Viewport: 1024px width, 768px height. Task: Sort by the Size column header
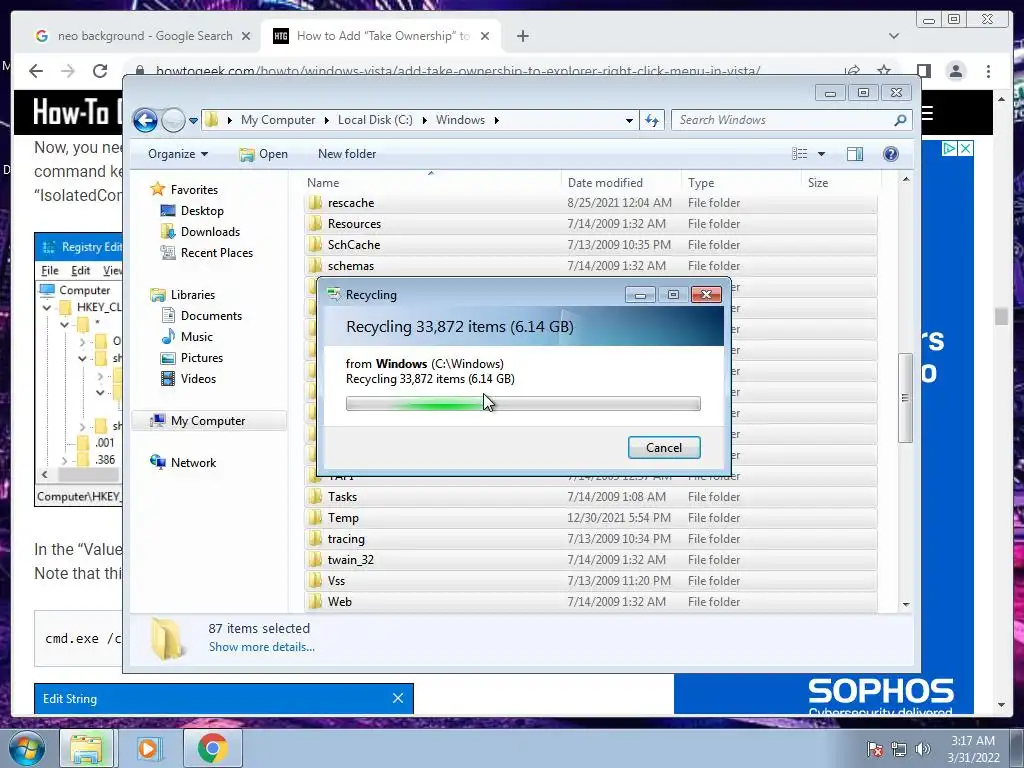(839, 183)
